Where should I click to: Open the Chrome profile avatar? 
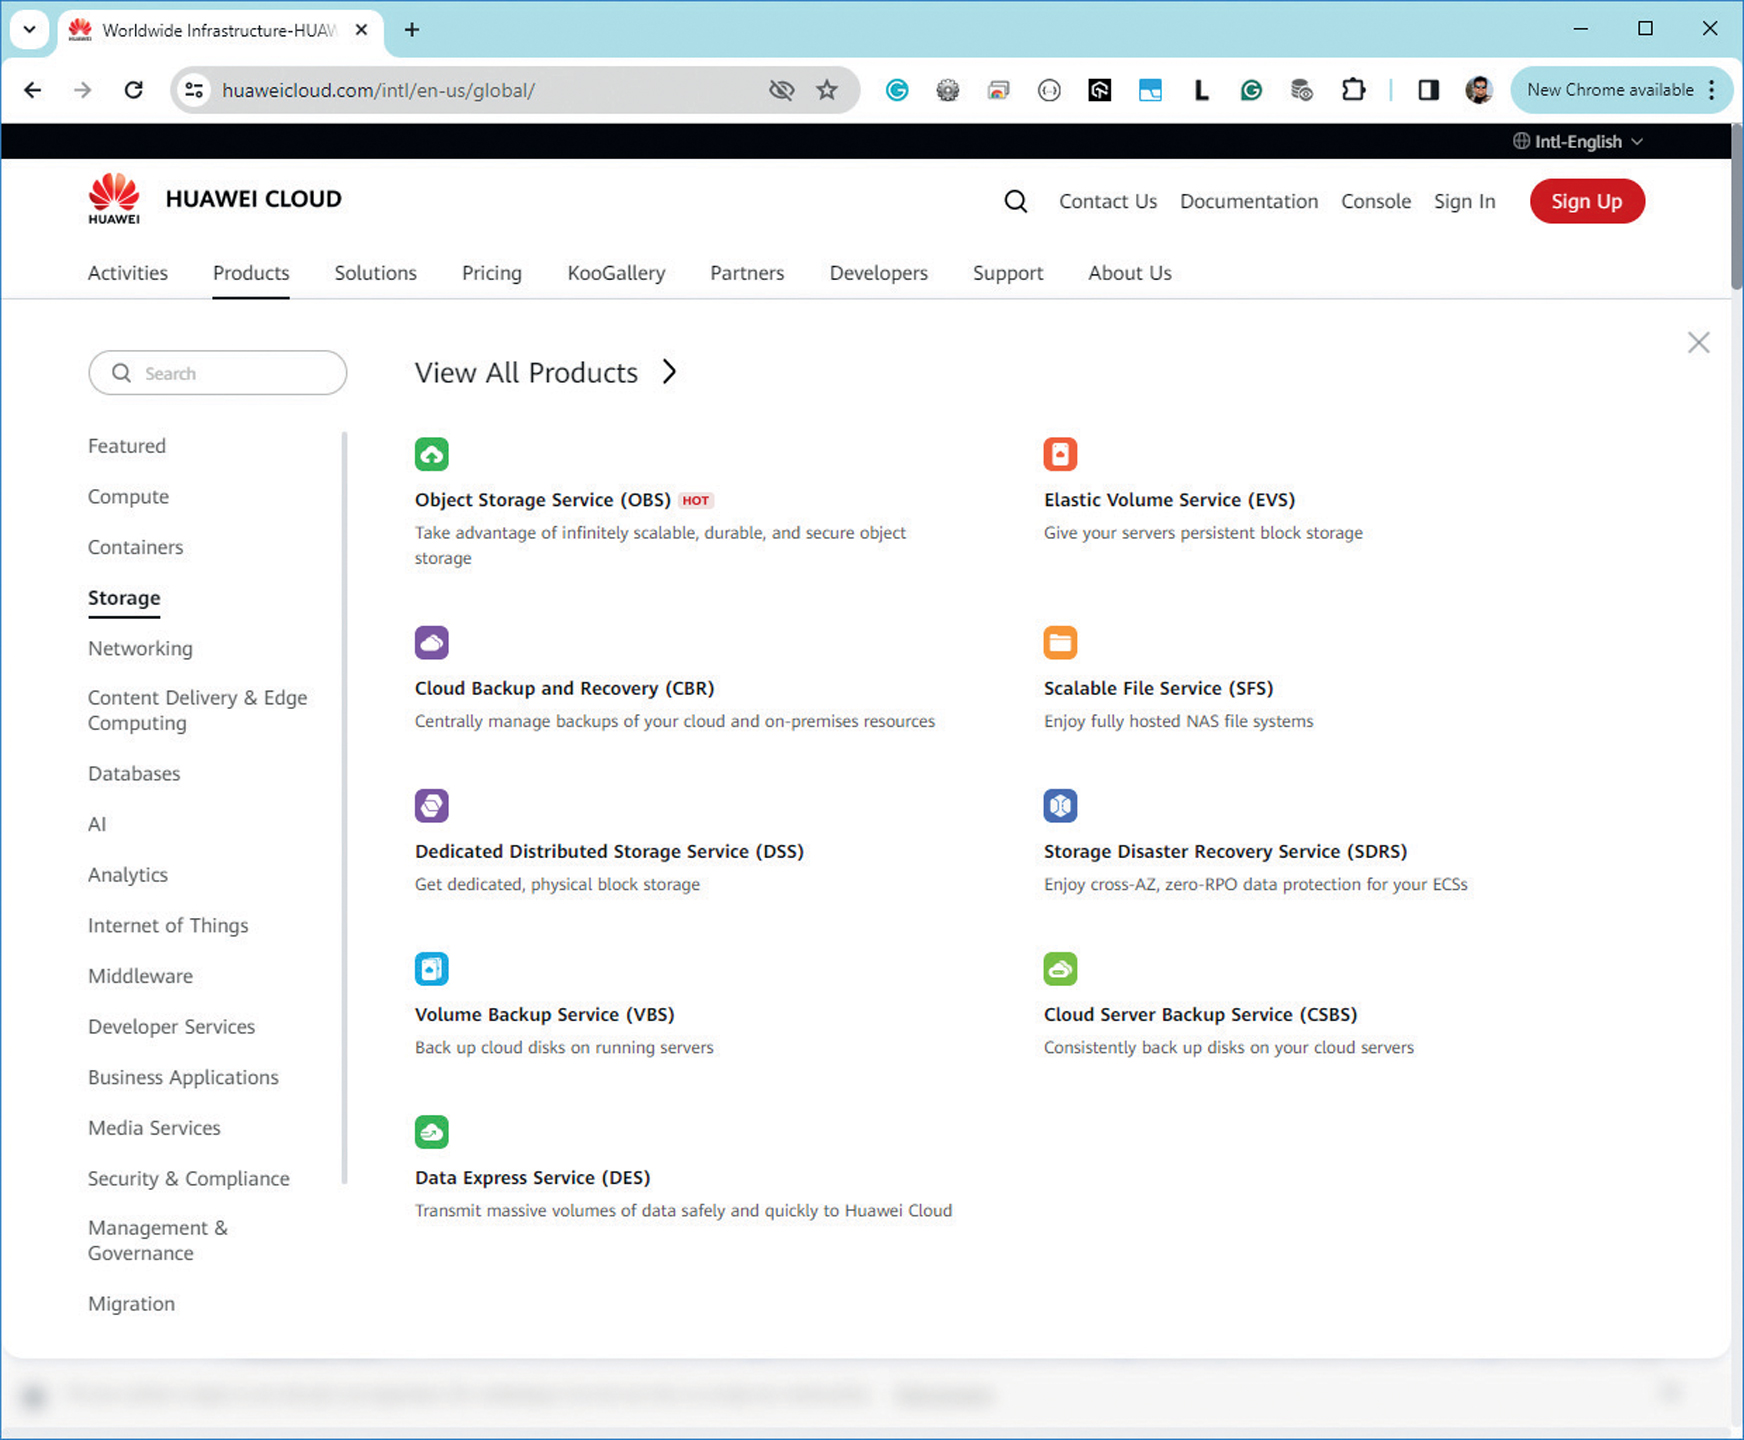tap(1479, 90)
